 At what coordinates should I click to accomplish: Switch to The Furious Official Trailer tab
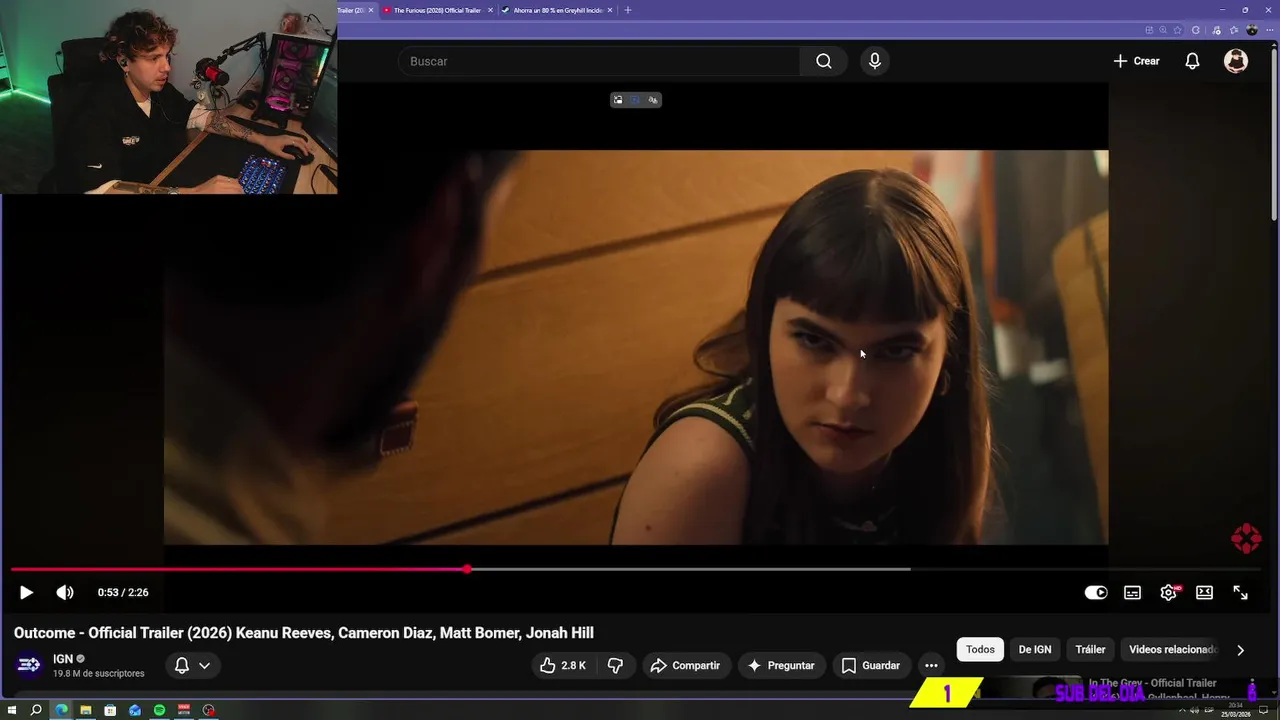437,10
